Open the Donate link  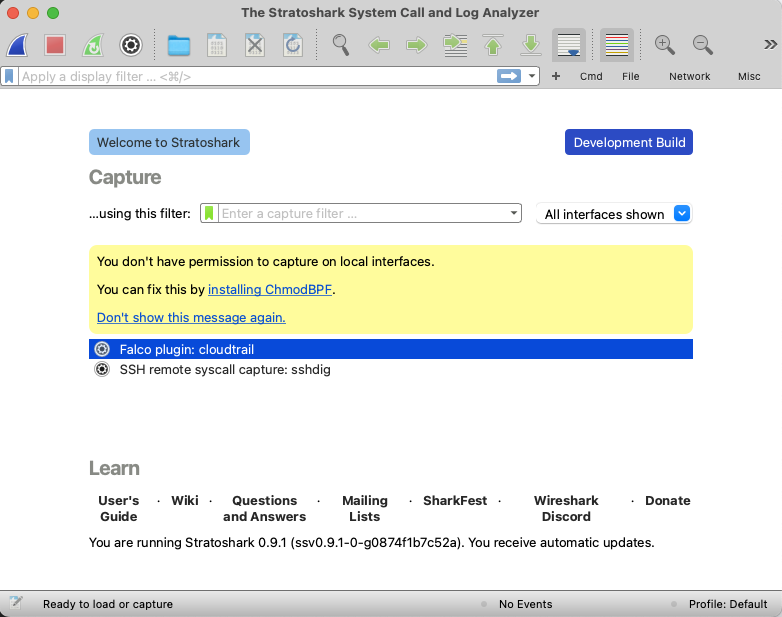pos(668,500)
